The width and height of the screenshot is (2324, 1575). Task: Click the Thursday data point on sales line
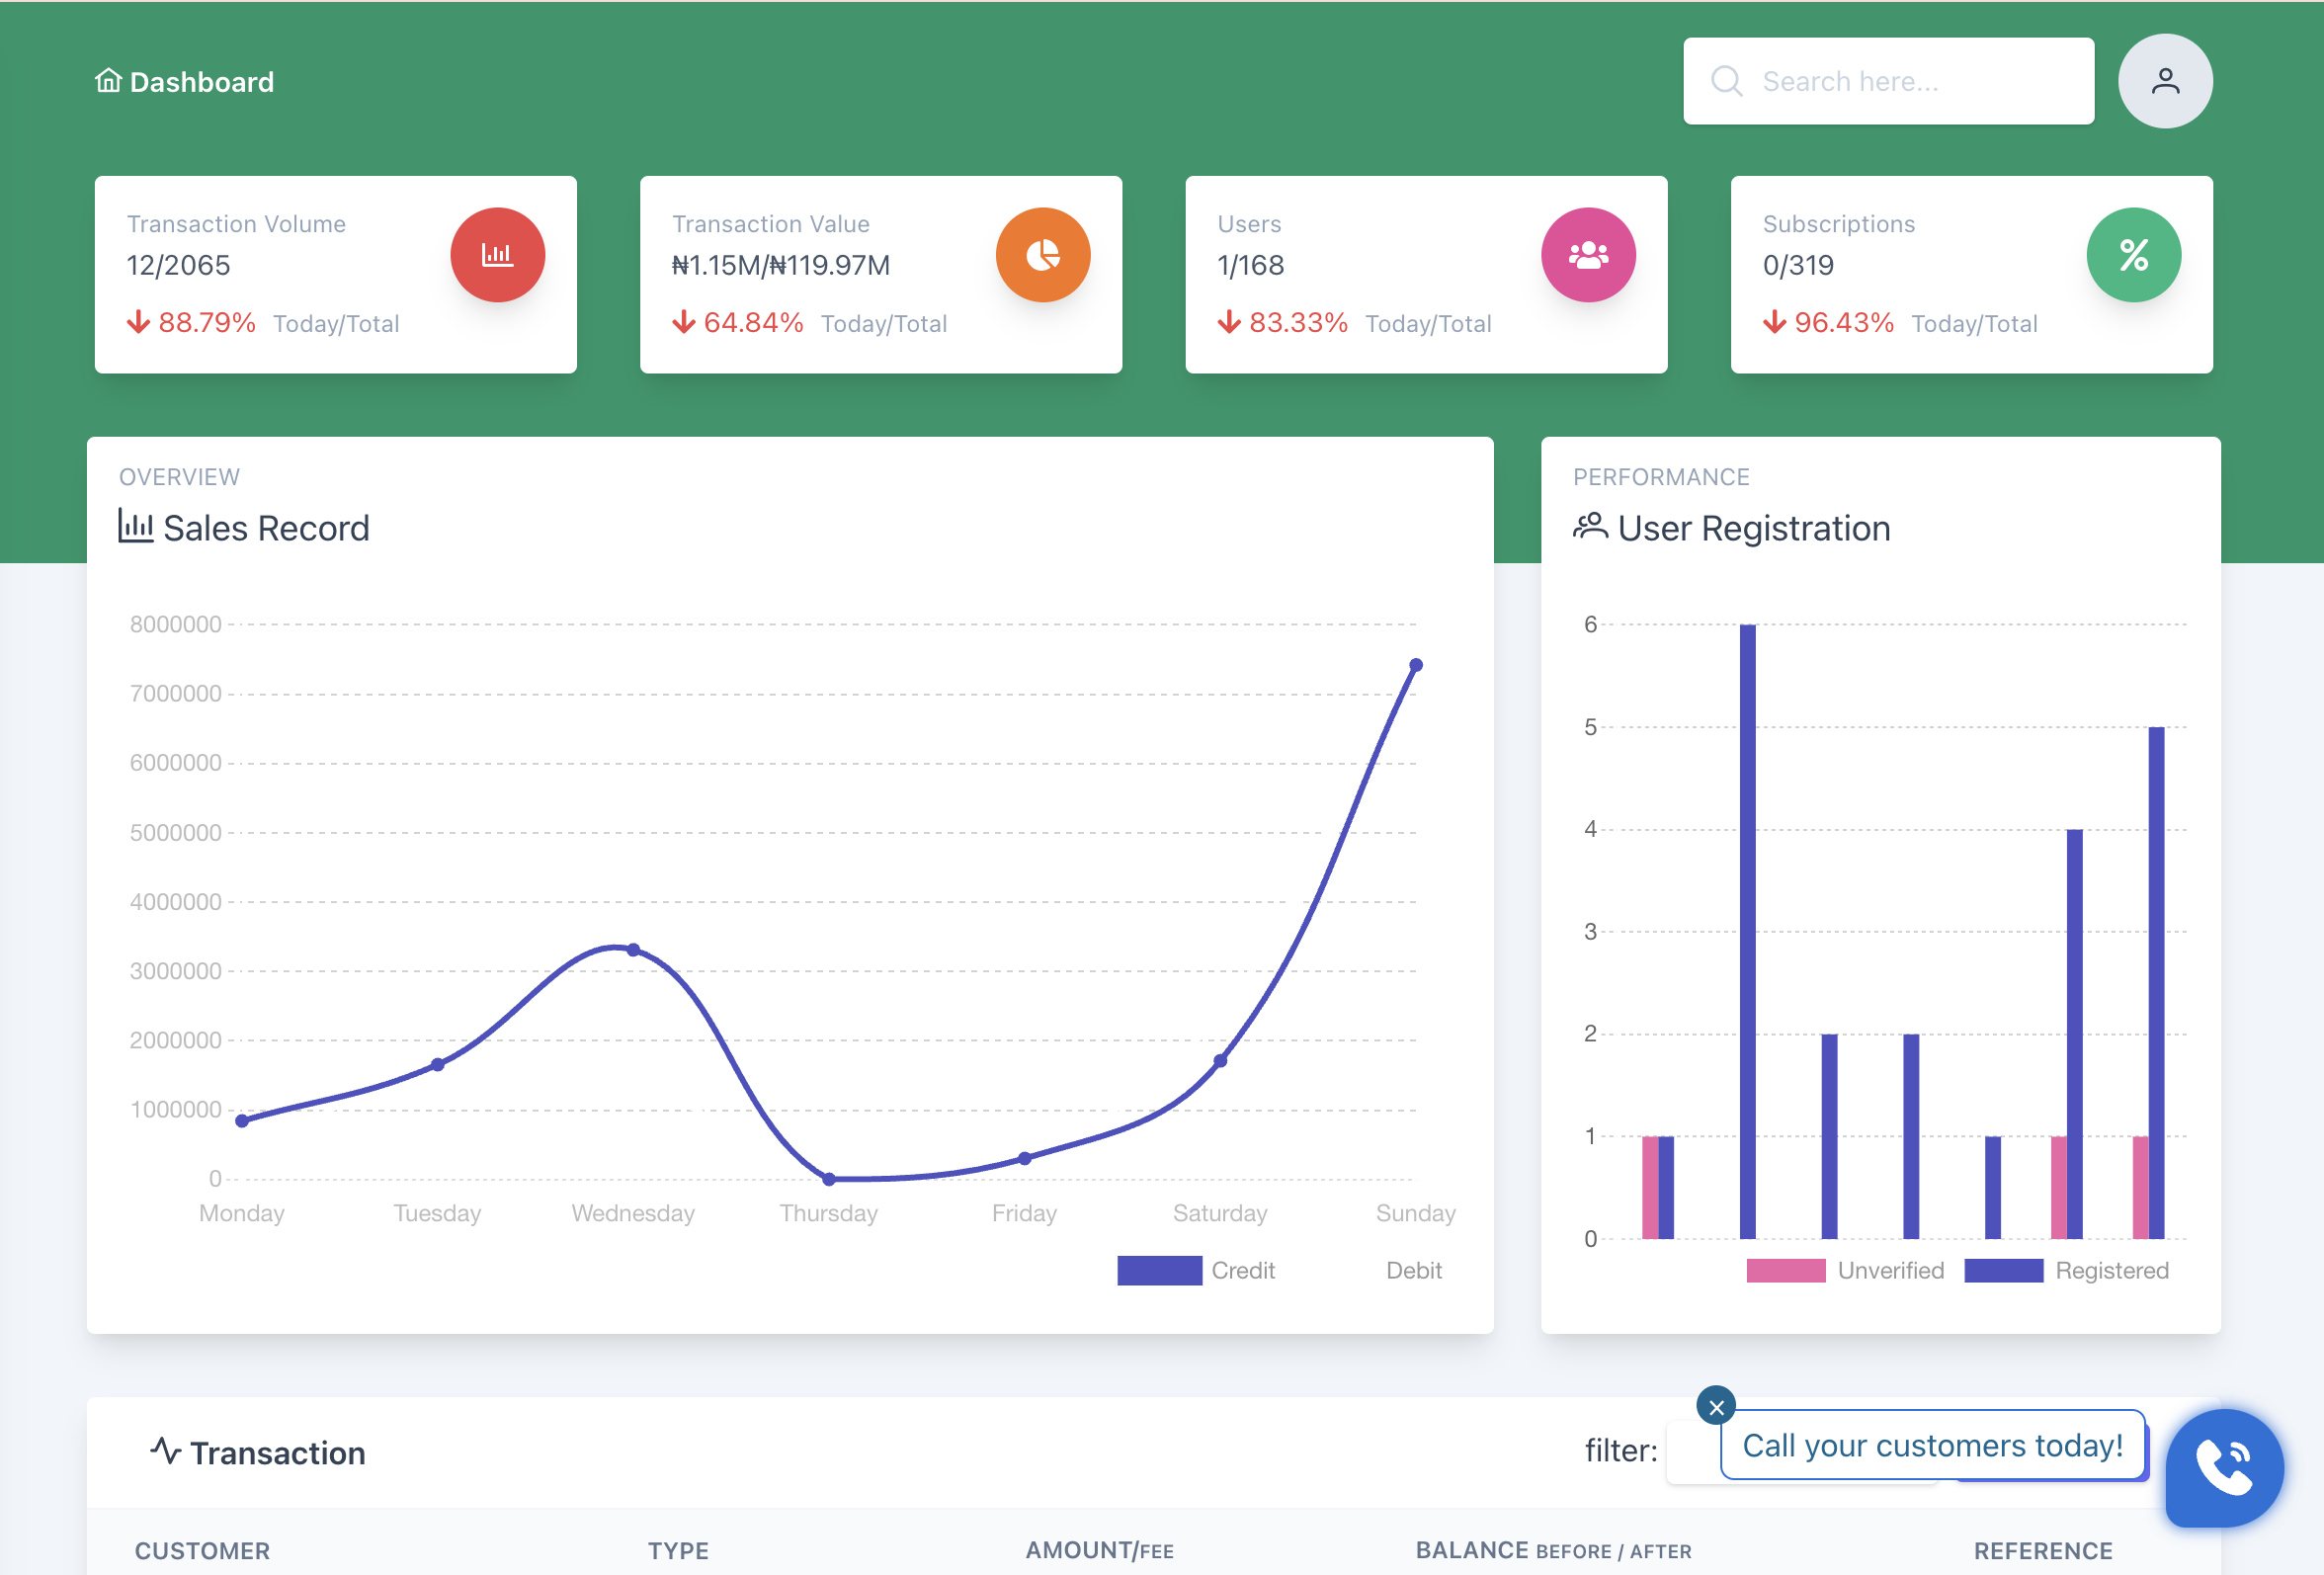coord(829,1179)
